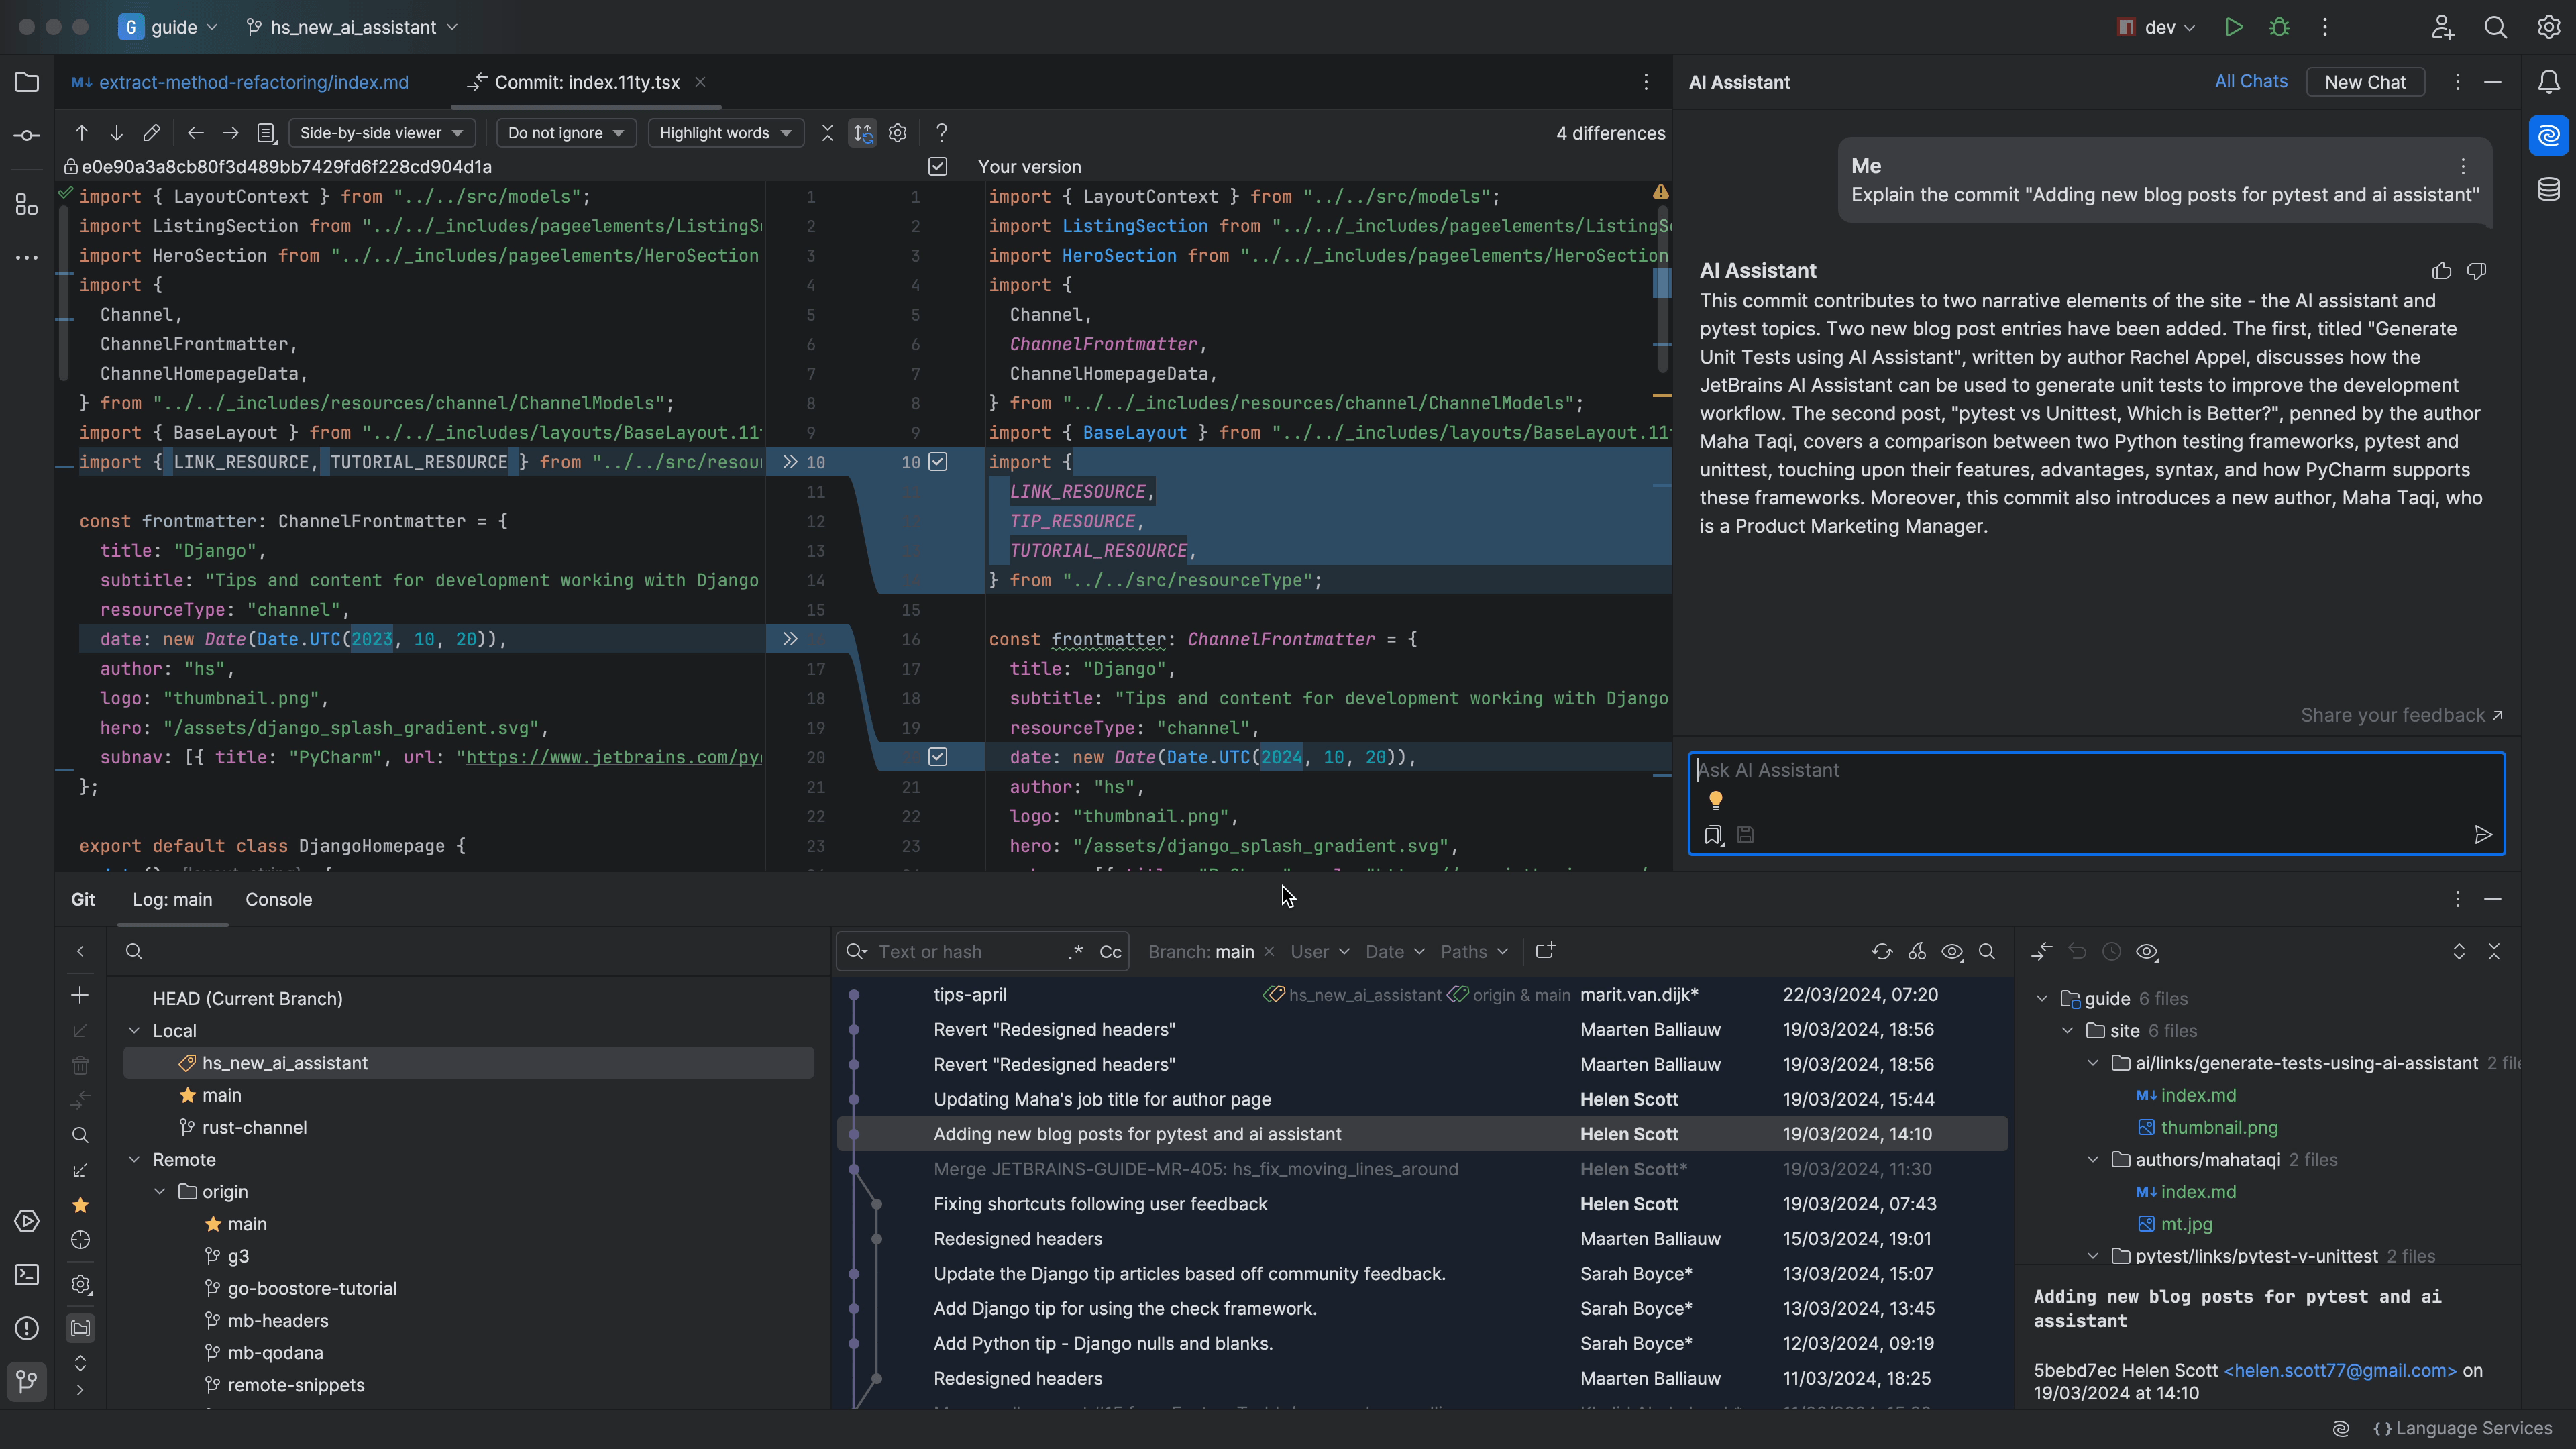Select the Commit tool window icon
Viewport: 2576px width, 1449px height.
(x=27, y=135)
